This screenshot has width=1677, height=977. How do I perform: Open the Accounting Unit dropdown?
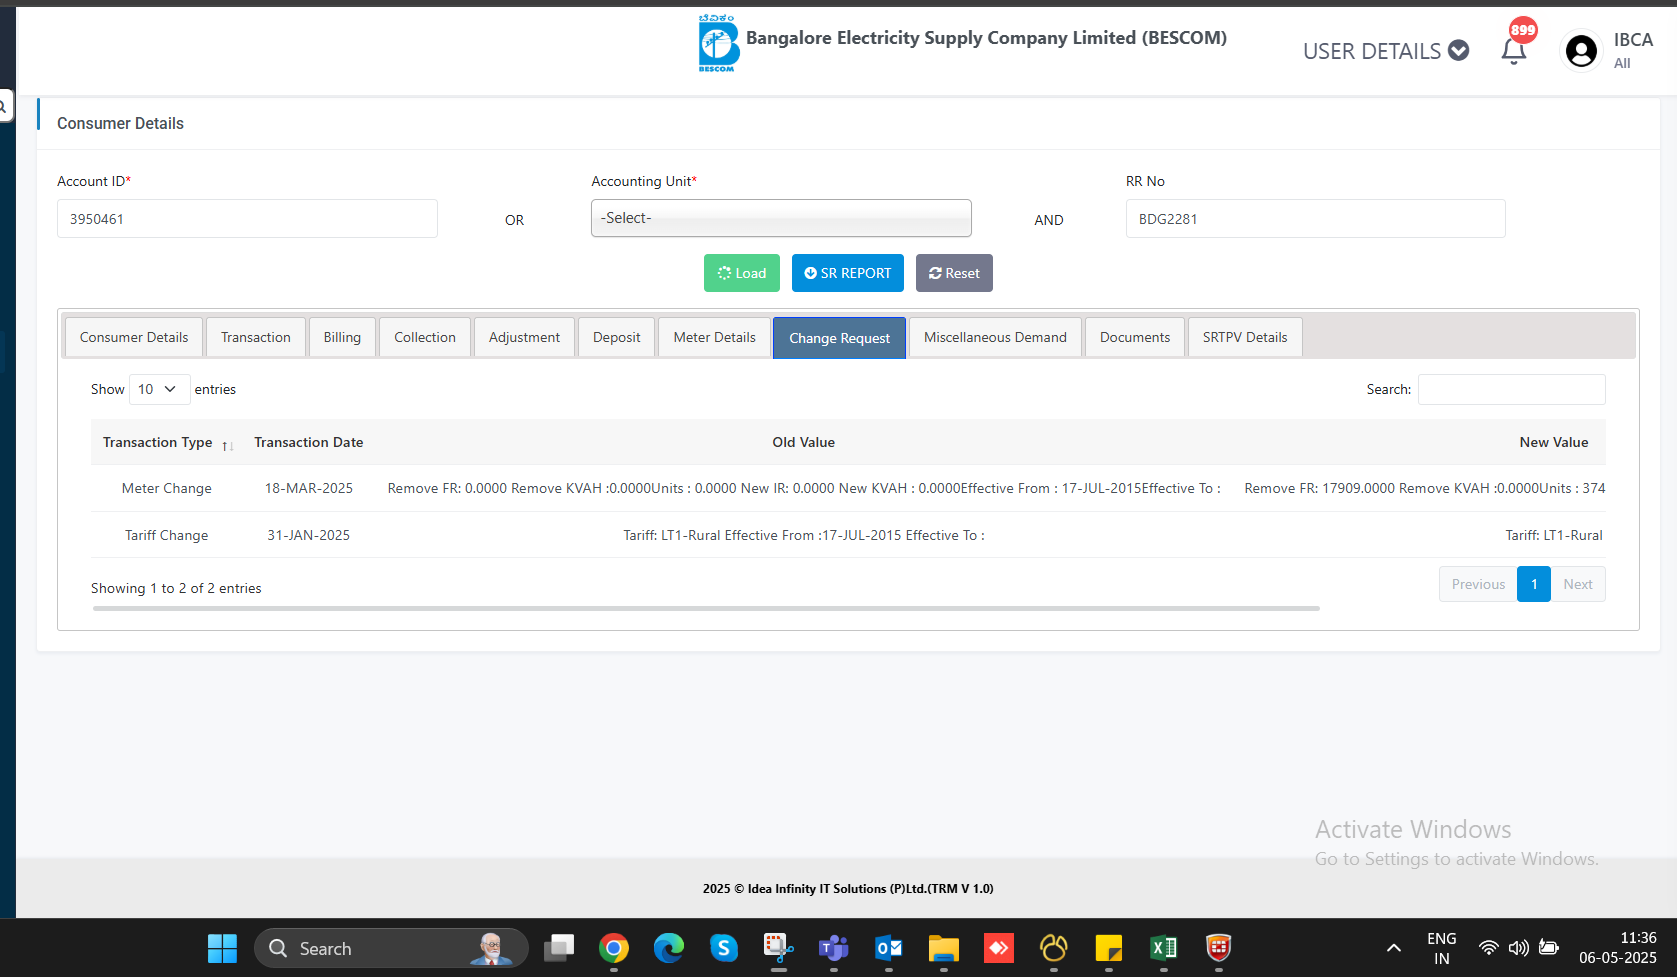tap(781, 218)
